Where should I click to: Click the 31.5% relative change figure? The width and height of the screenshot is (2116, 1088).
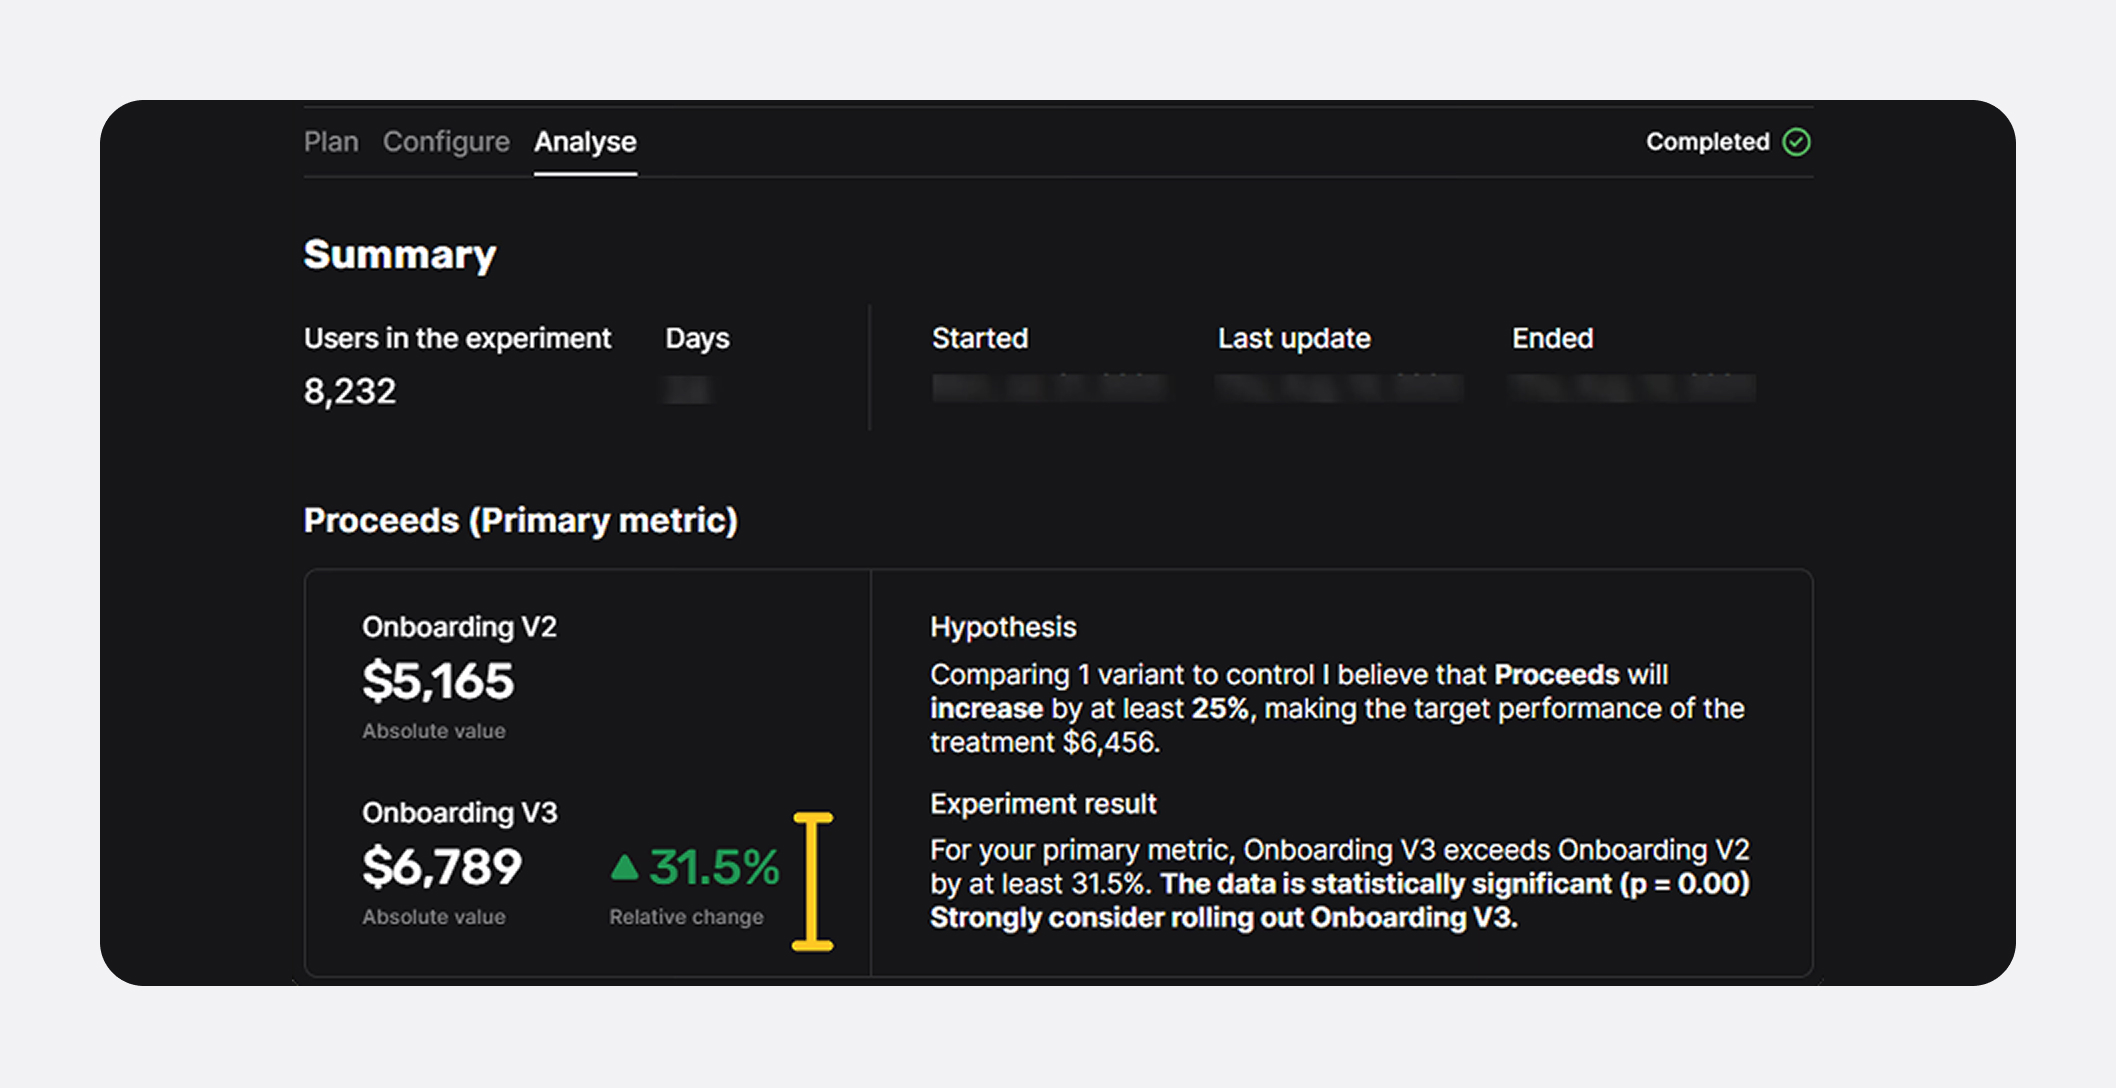(x=714, y=866)
